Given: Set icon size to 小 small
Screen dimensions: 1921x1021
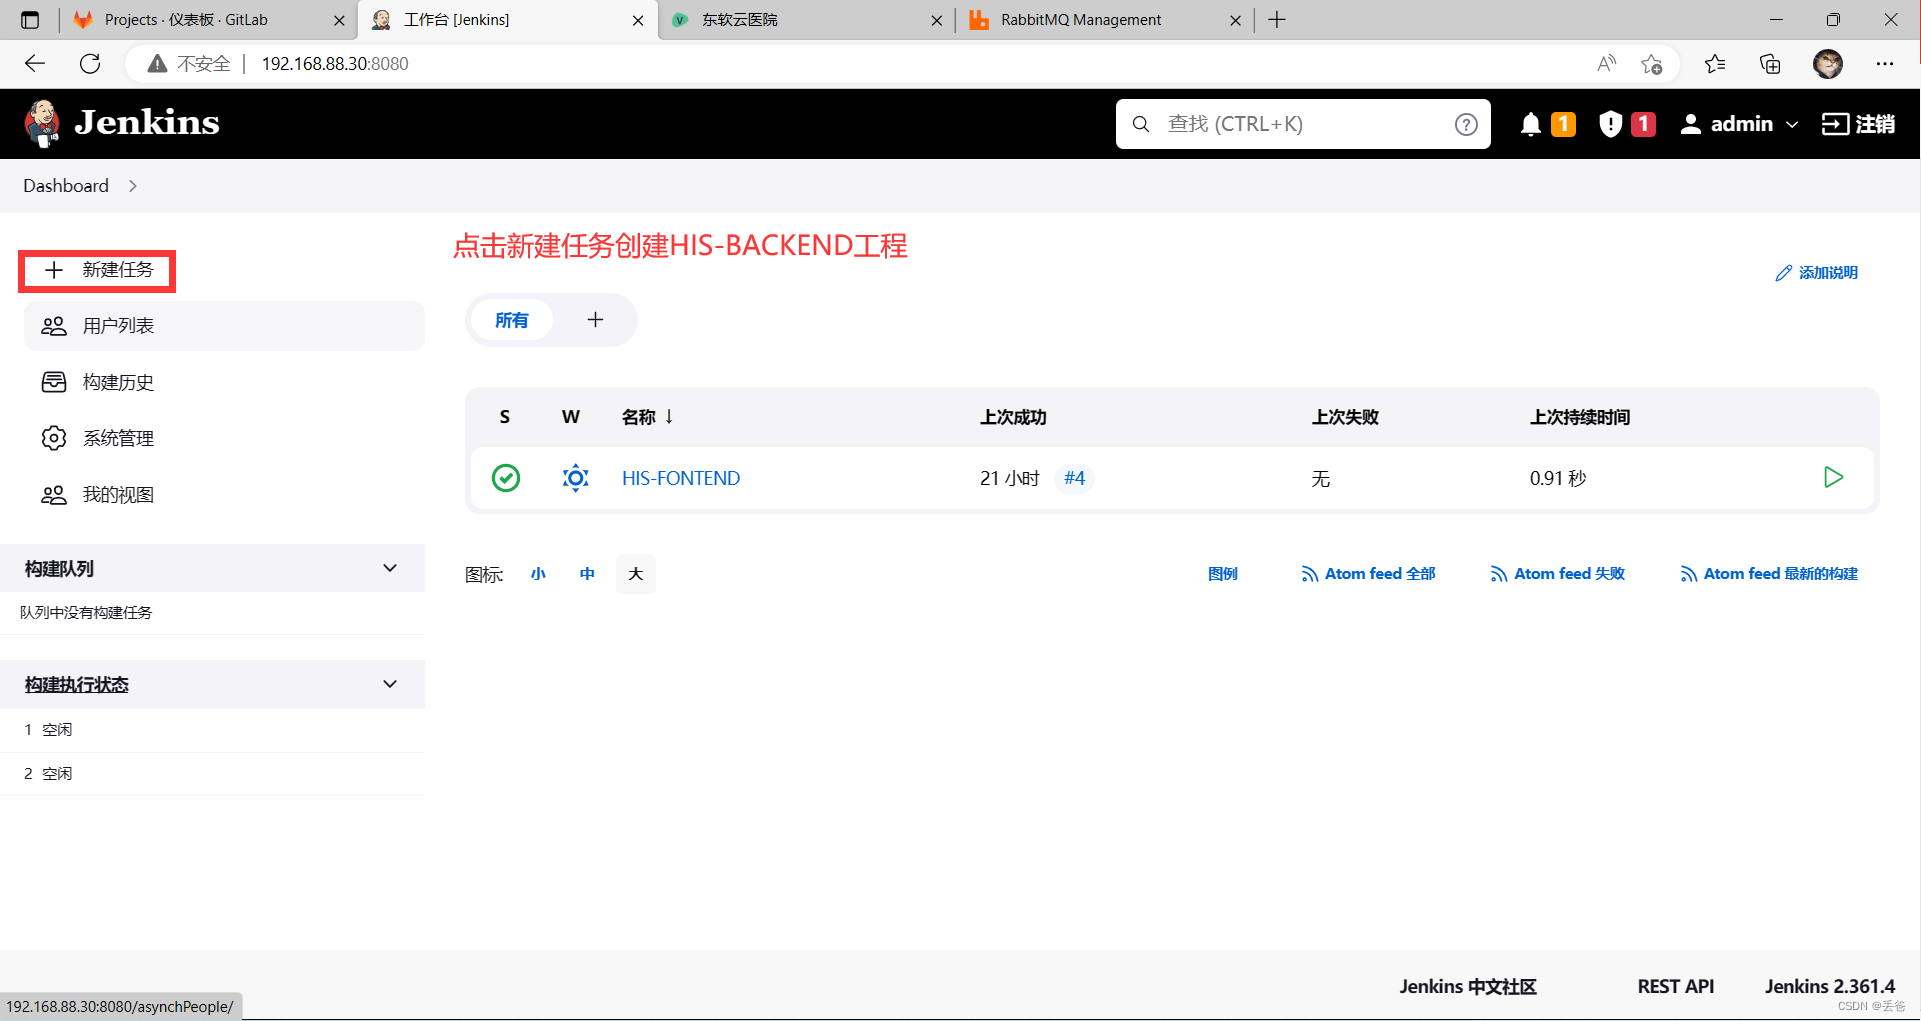Looking at the screenshot, I should (538, 574).
